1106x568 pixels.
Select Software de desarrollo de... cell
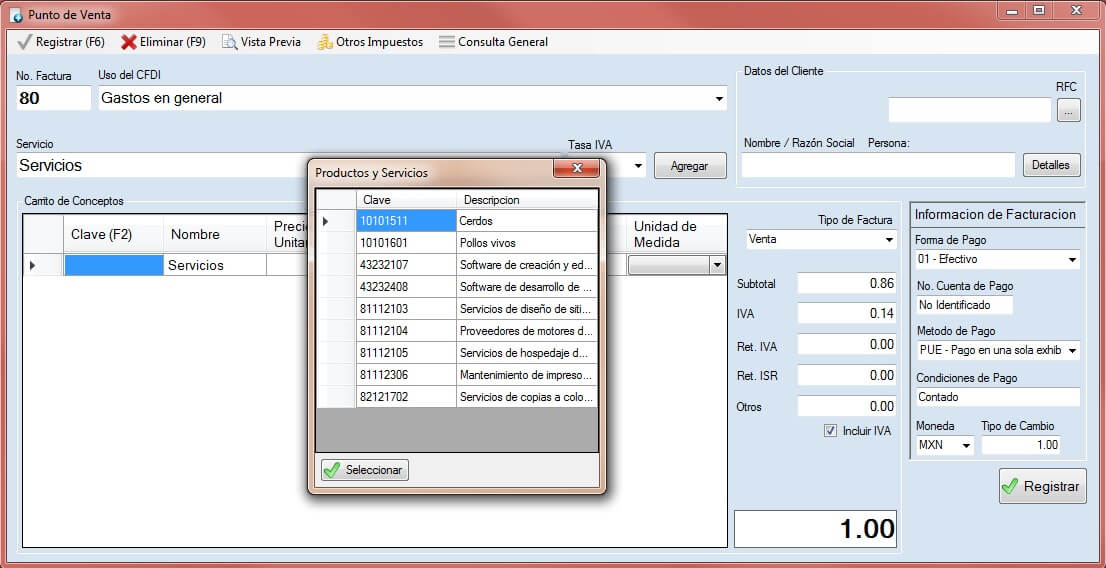tap(527, 286)
